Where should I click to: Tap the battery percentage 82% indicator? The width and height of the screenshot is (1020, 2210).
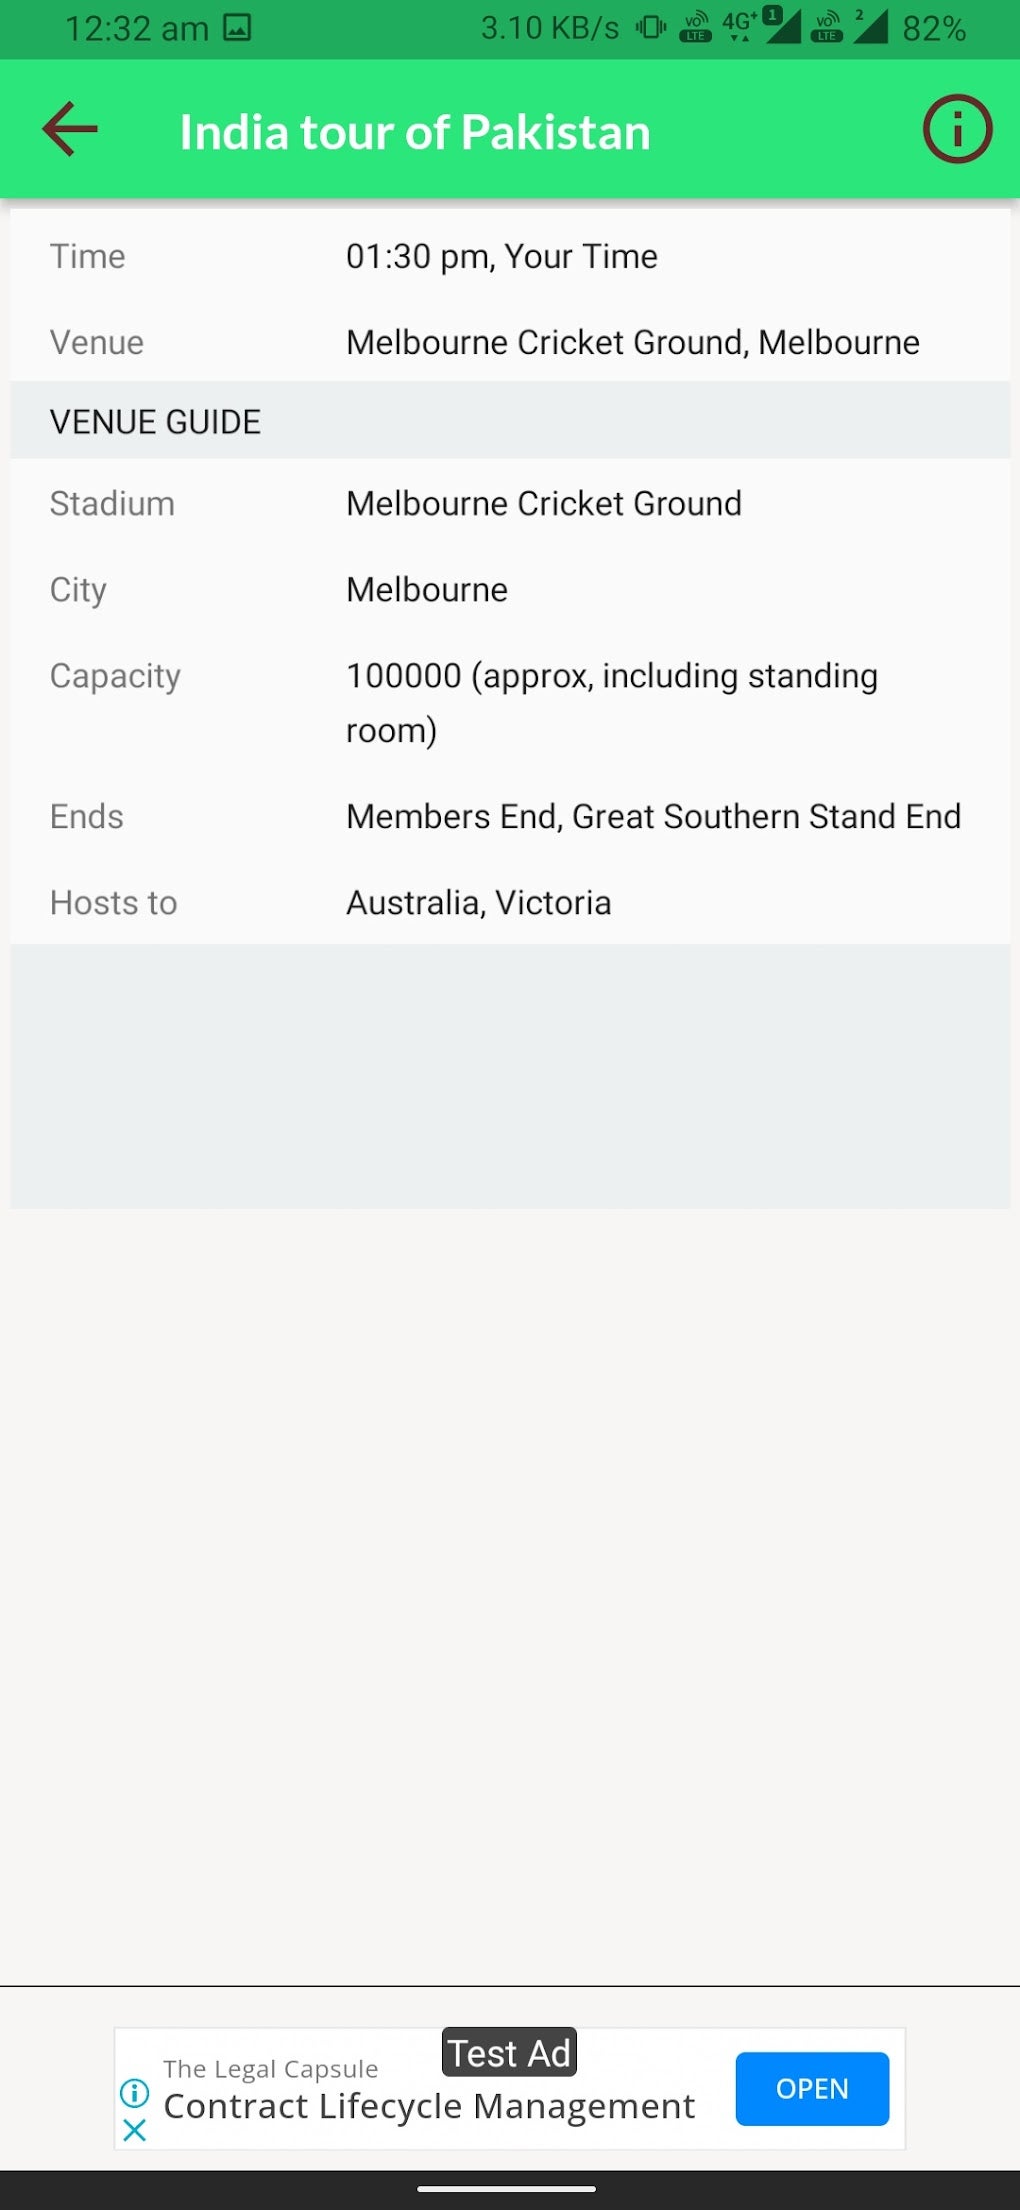(933, 28)
